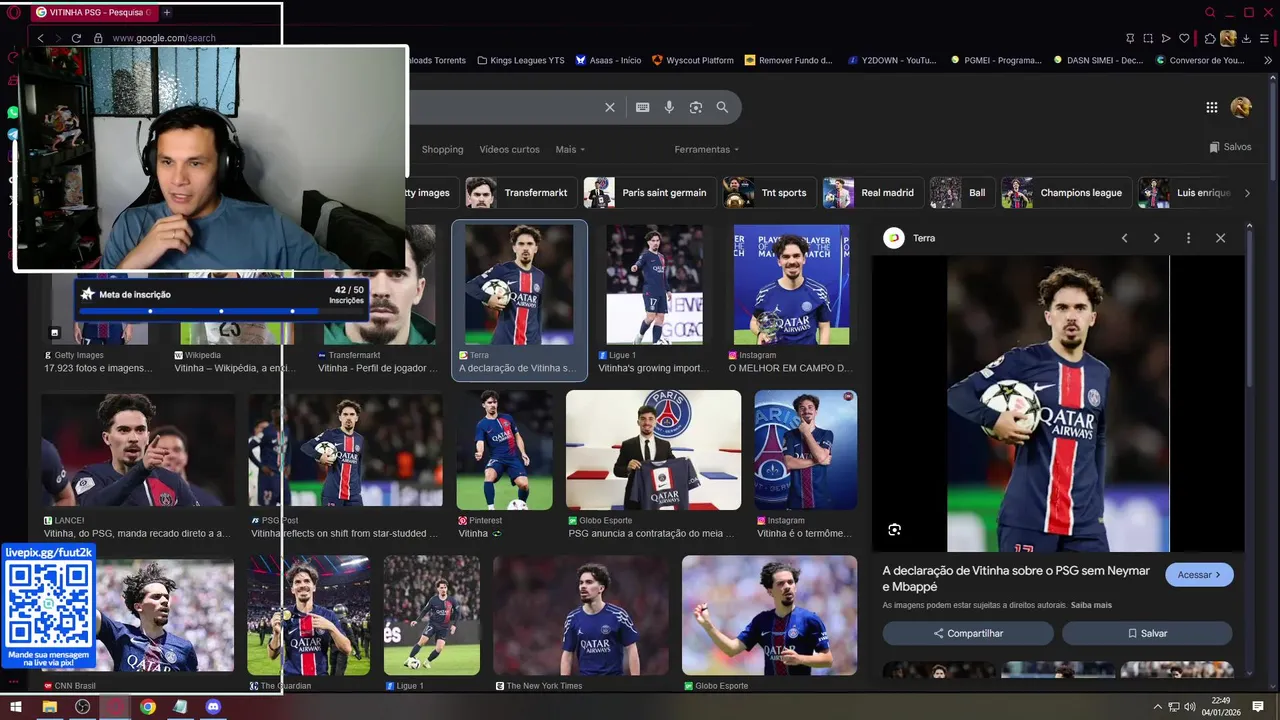This screenshot has height=720, width=1280.
Task: Filter images by the Paris saint germain chip
Action: click(x=649, y=193)
